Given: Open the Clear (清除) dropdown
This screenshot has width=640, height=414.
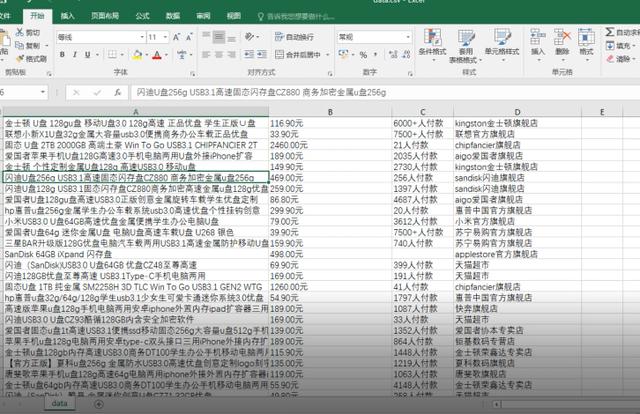Looking at the screenshot, I should pos(620,59).
